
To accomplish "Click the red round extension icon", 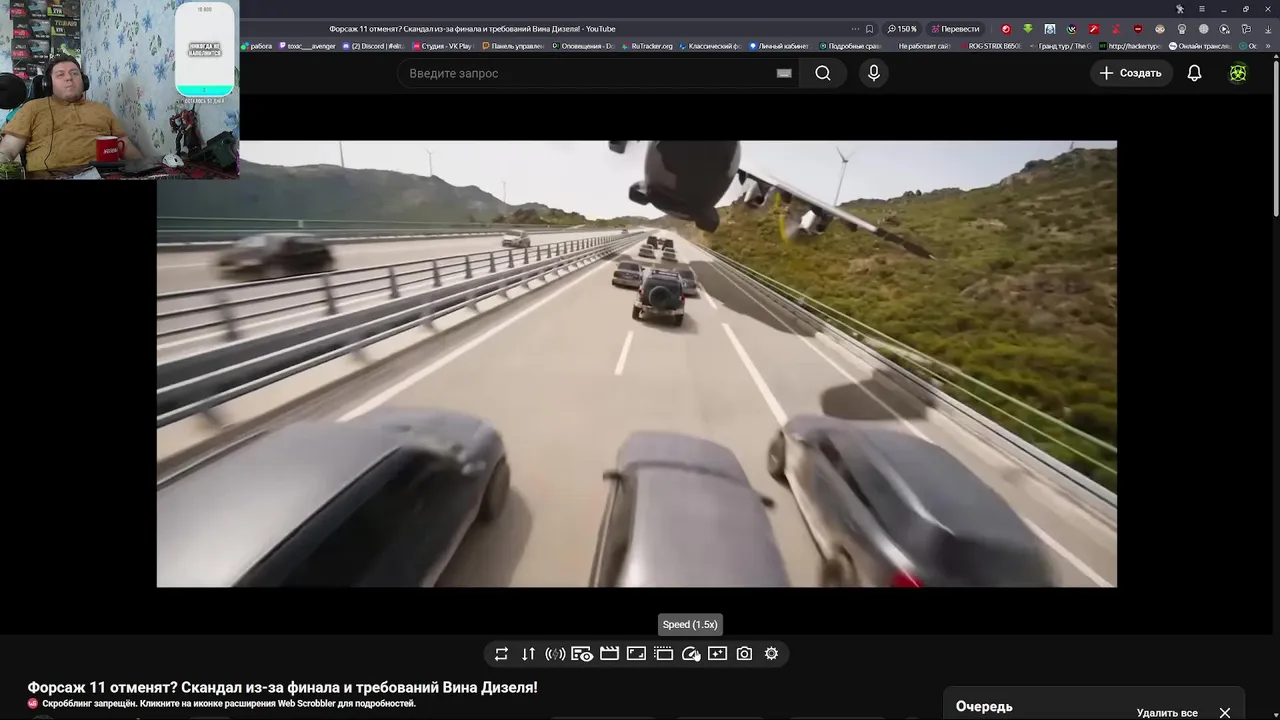I will (1006, 29).
